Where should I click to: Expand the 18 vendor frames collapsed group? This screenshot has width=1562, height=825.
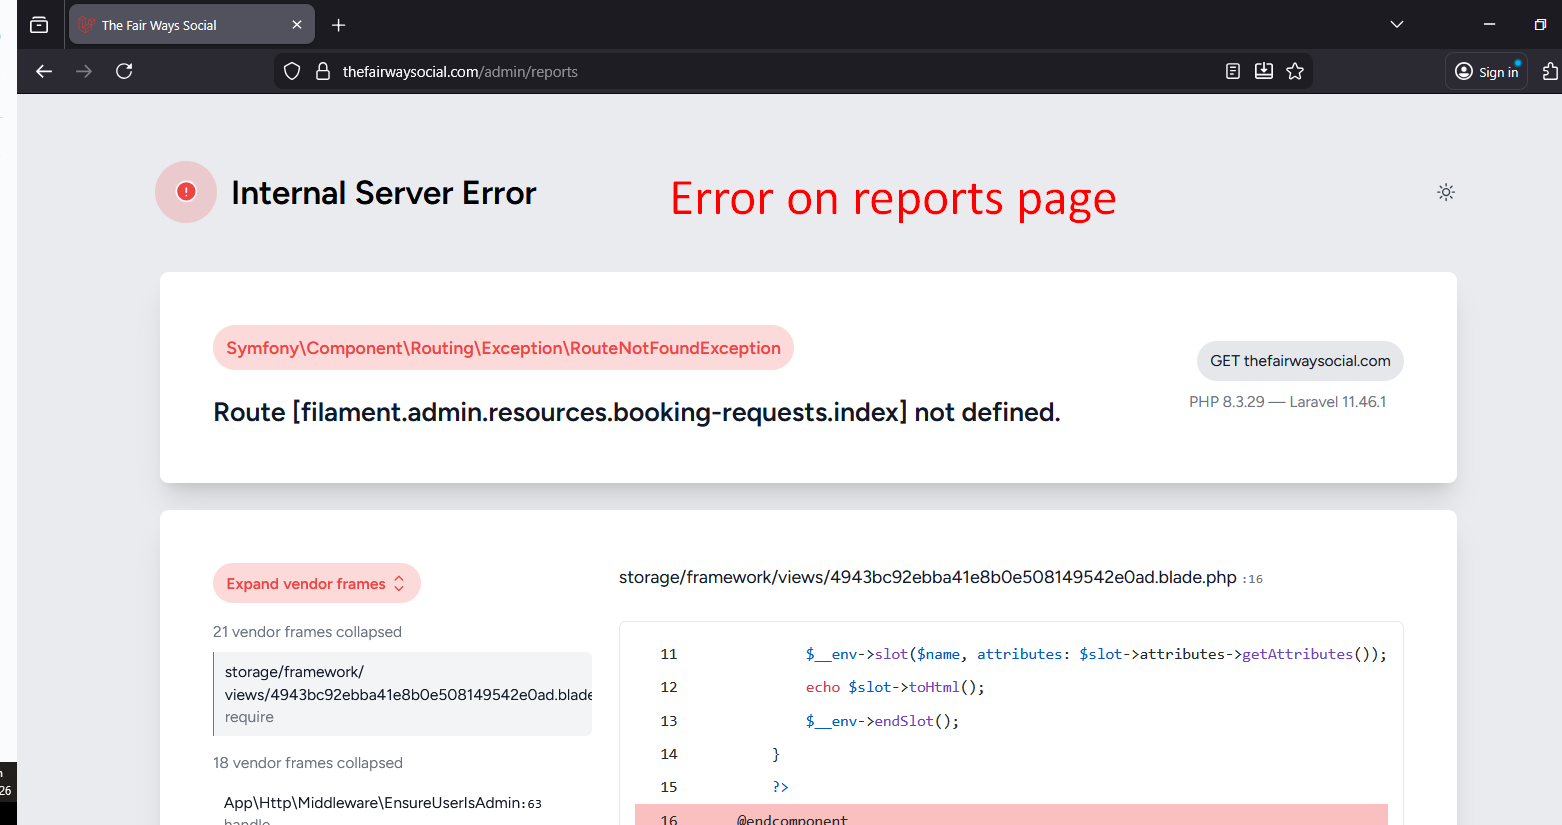coord(307,763)
